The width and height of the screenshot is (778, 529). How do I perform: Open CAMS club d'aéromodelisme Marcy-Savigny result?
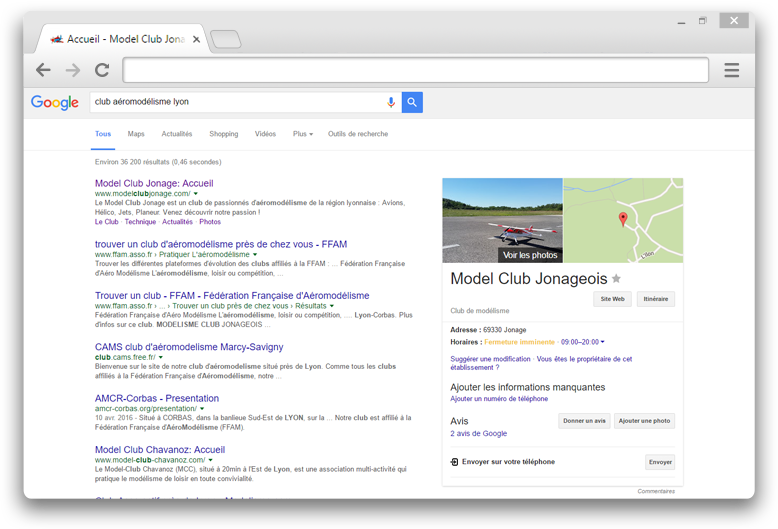[x=189, y=347]
